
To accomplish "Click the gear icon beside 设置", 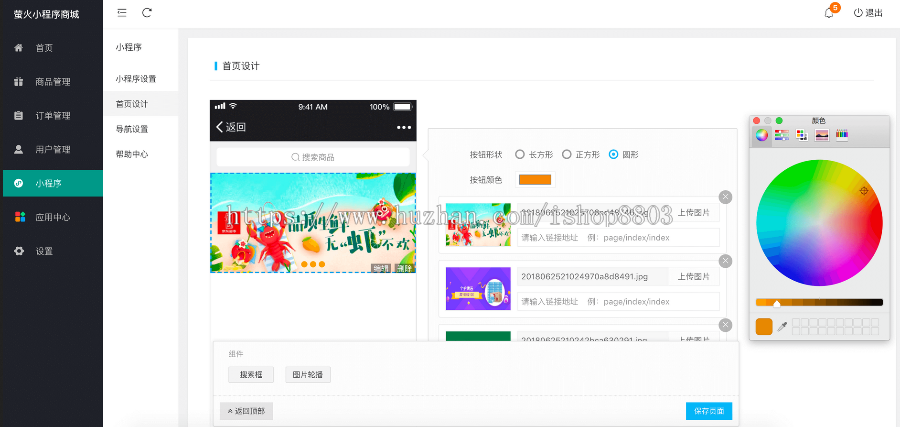I will click(19, 251).
